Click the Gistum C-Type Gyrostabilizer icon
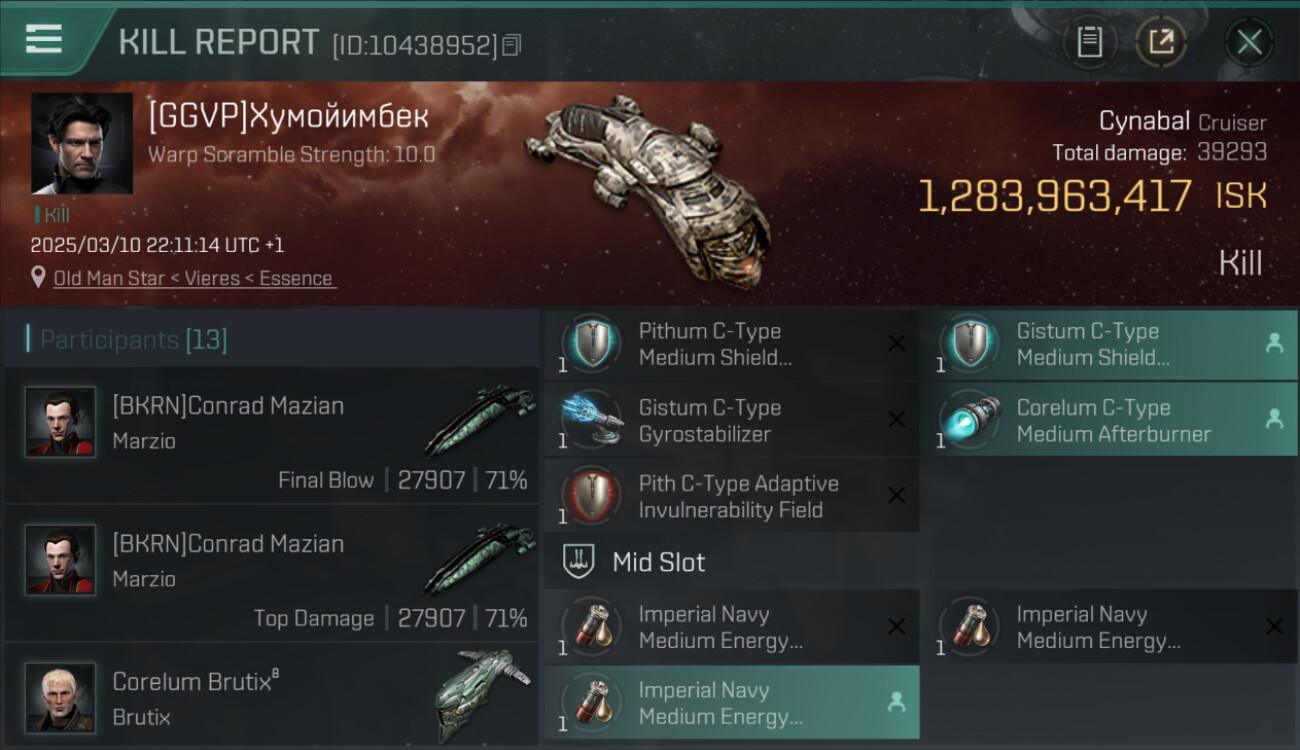Viewport: 1300px width, 750px height. (591, 420)
